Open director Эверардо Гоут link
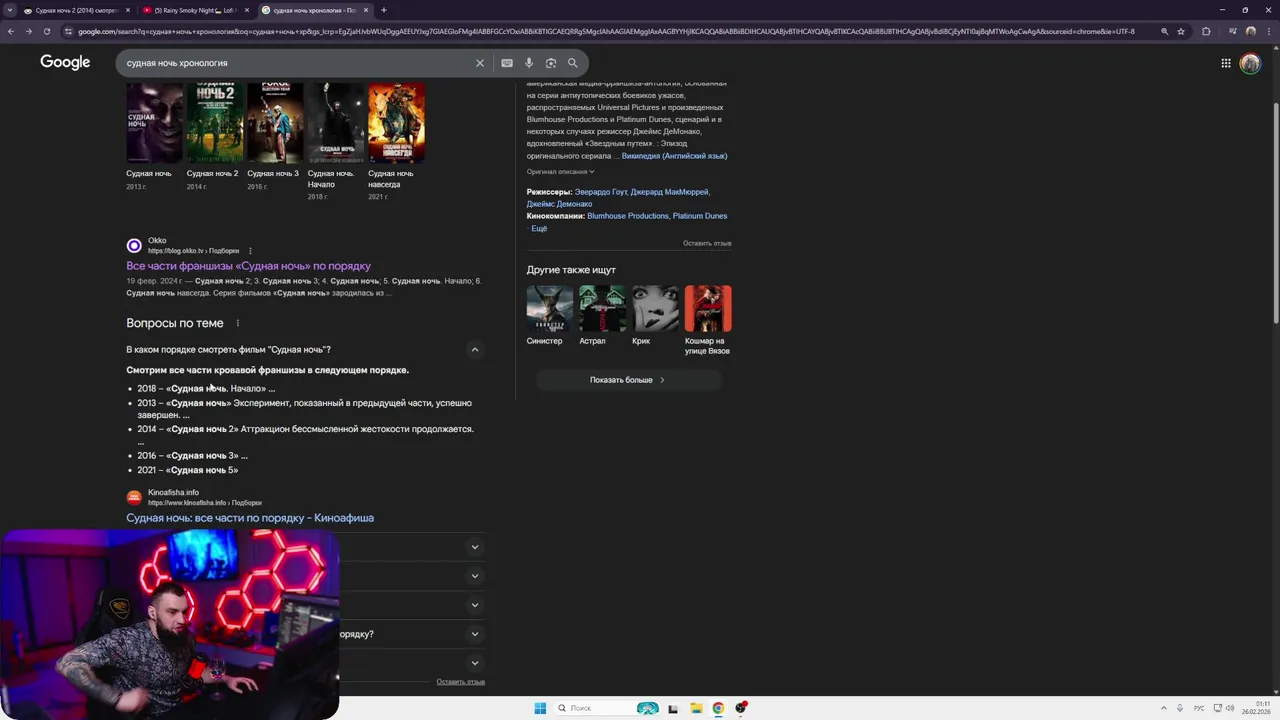Screen dimensions: 1280x720 [601, 192]
